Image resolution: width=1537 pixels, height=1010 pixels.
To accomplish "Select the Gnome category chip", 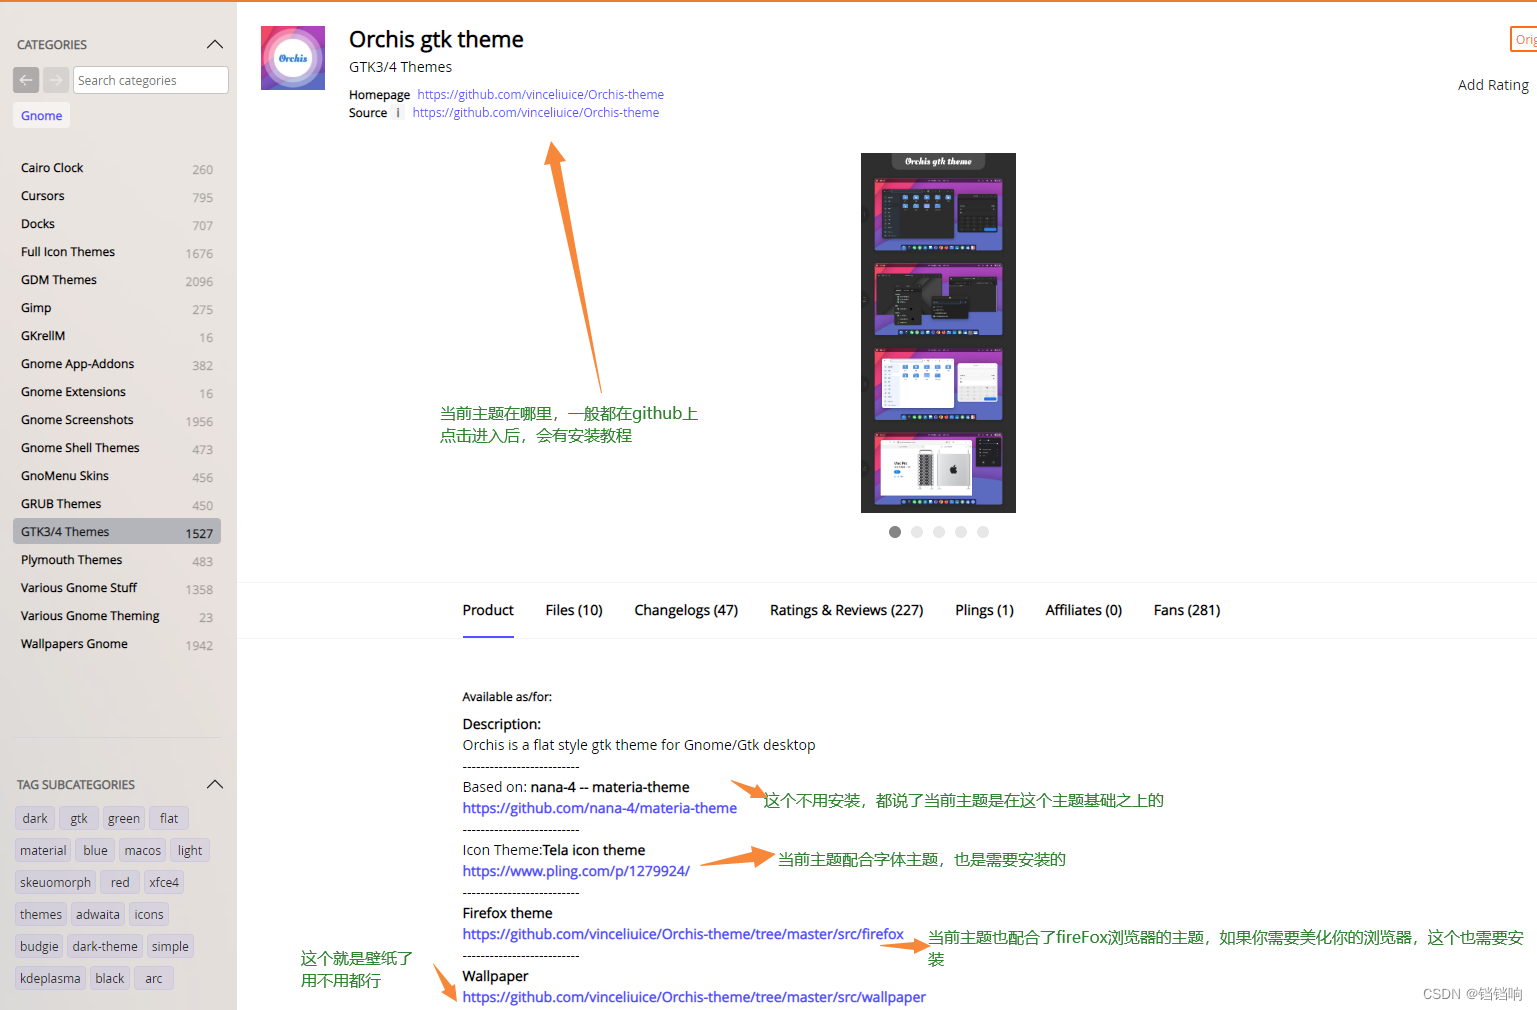I will click(x=42, y=116).
